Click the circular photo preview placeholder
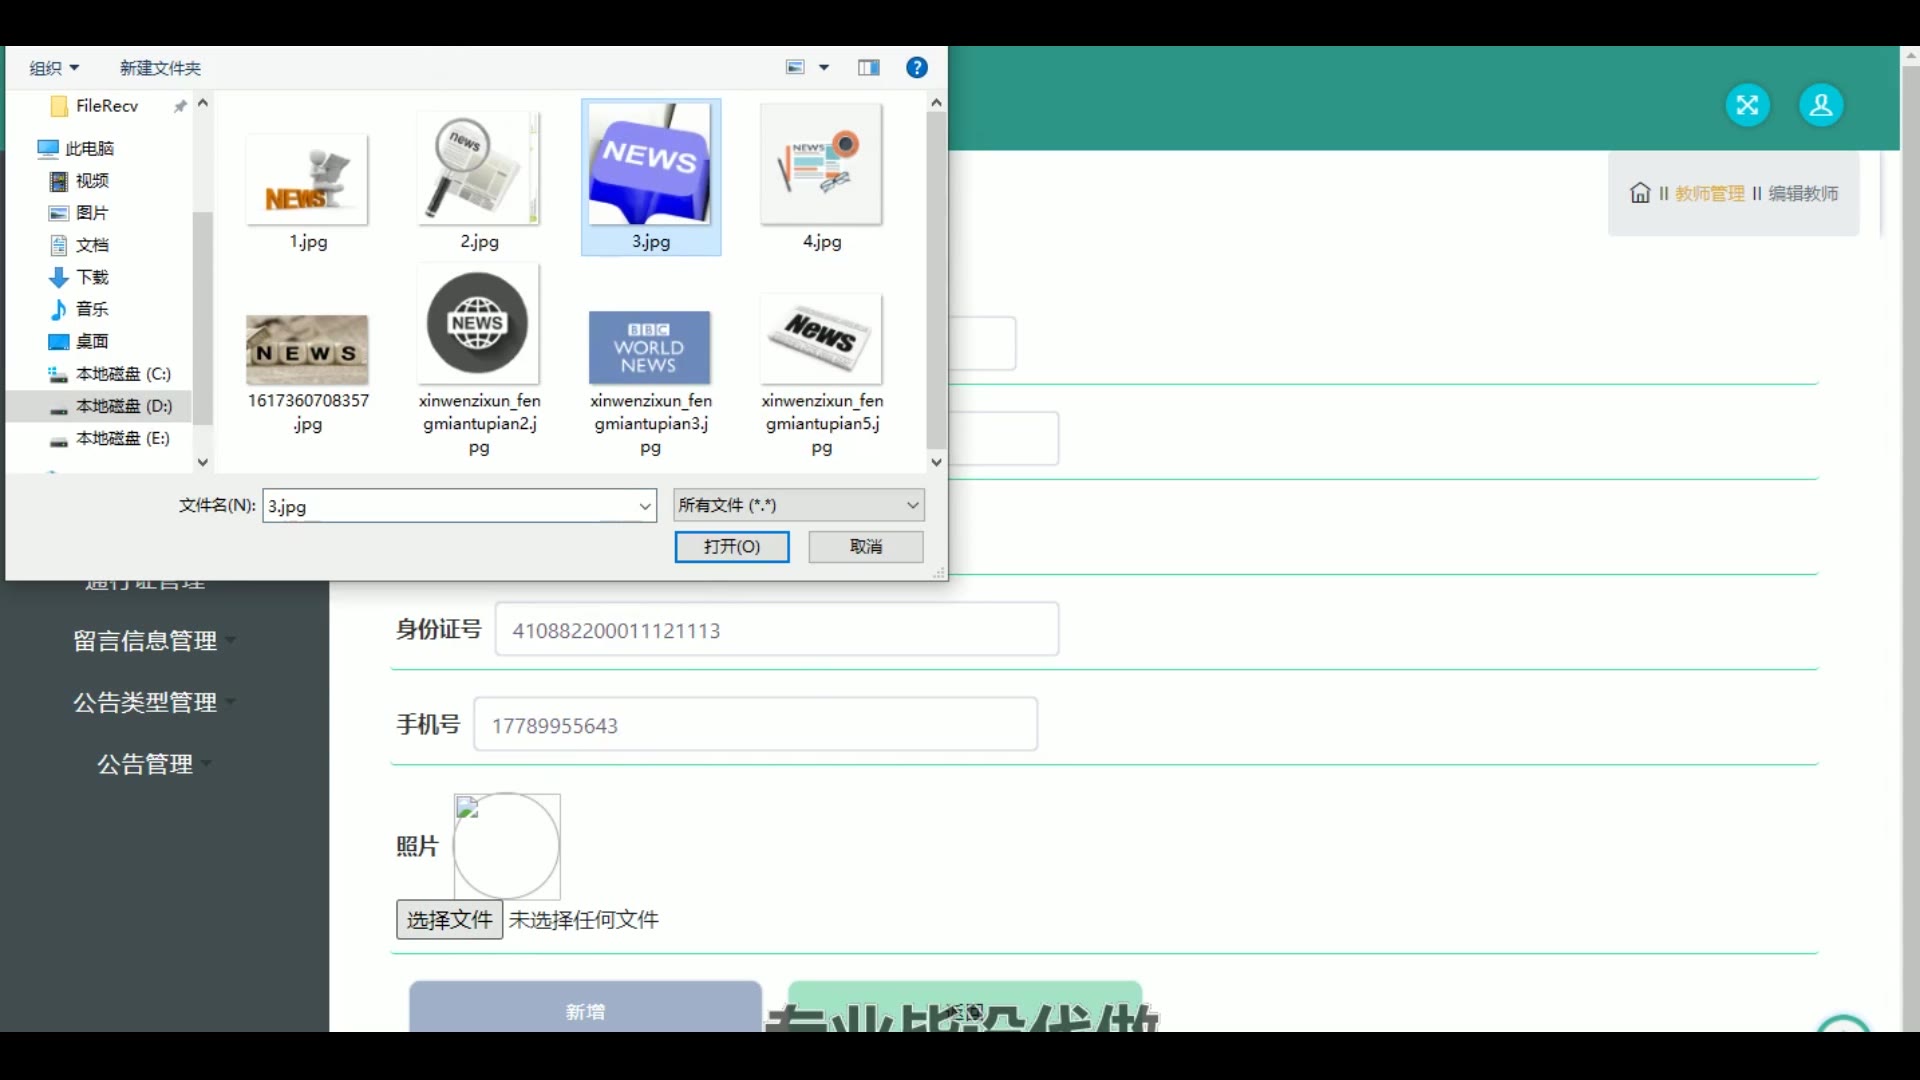Viewport: 1920px width, 1080px height. tap(507, 847)
